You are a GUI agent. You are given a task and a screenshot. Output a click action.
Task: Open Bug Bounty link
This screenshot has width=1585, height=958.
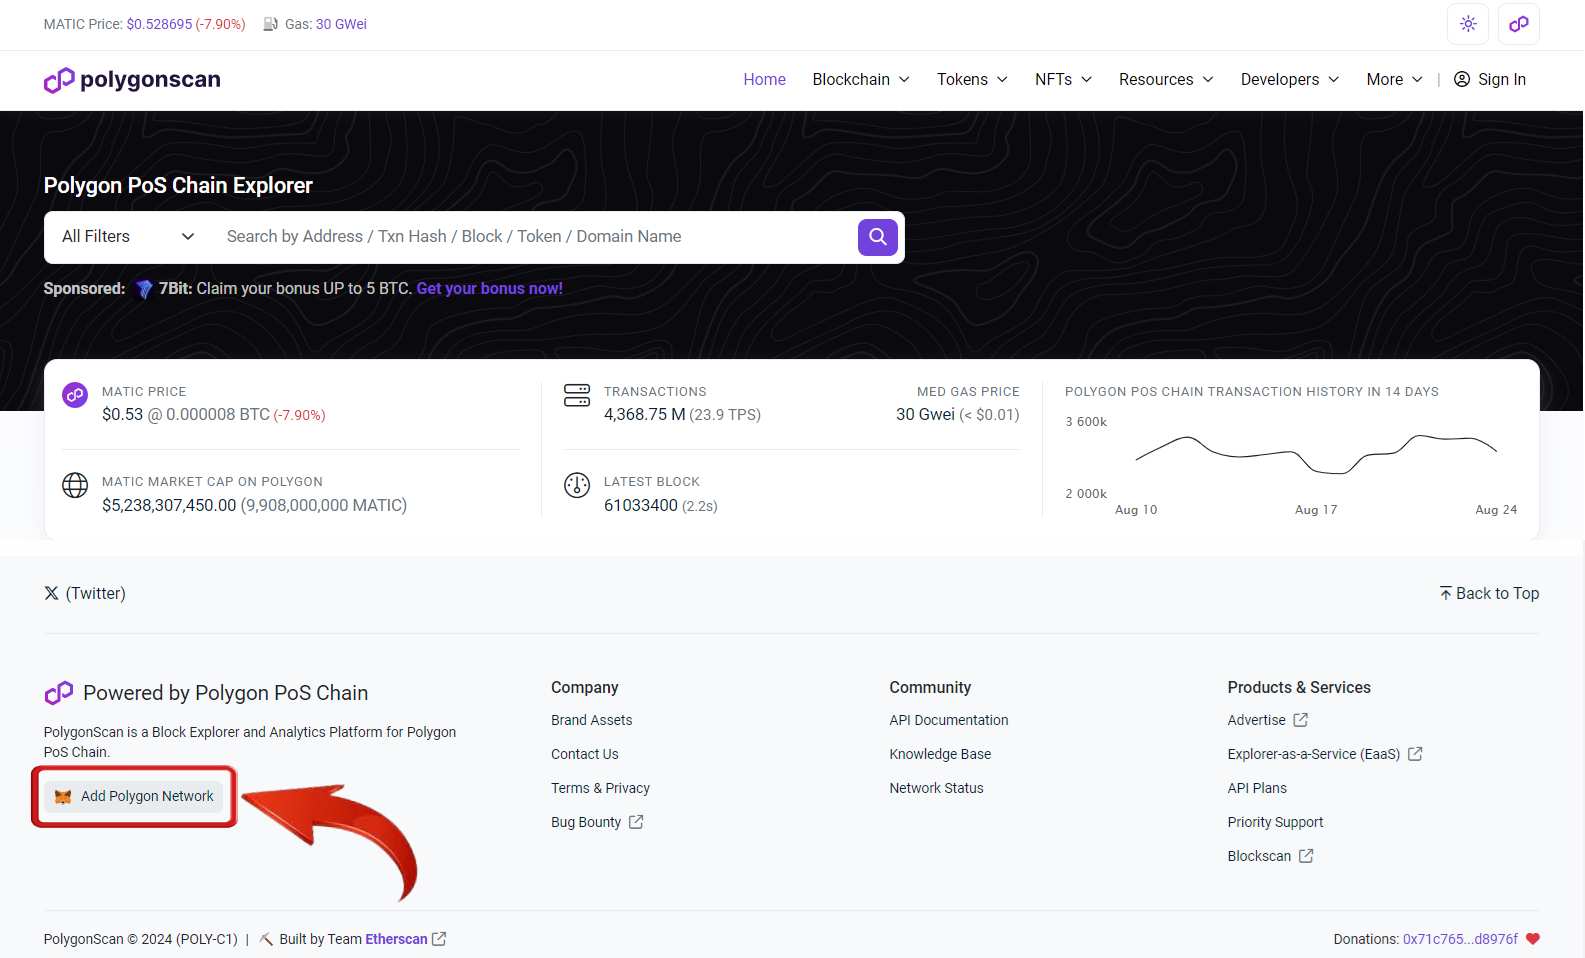click(x=586, y=822)
